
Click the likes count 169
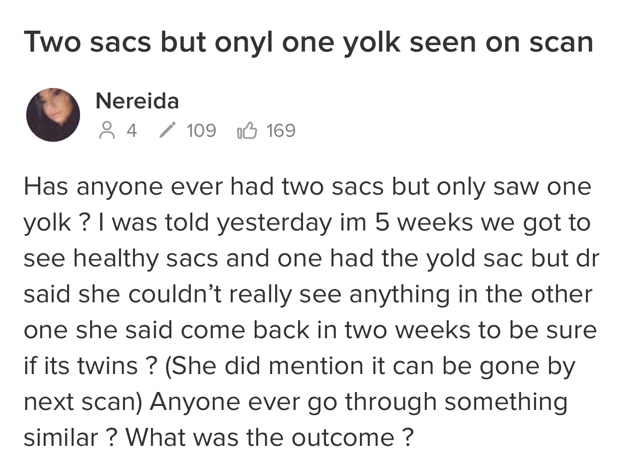[x=281, y=131]
